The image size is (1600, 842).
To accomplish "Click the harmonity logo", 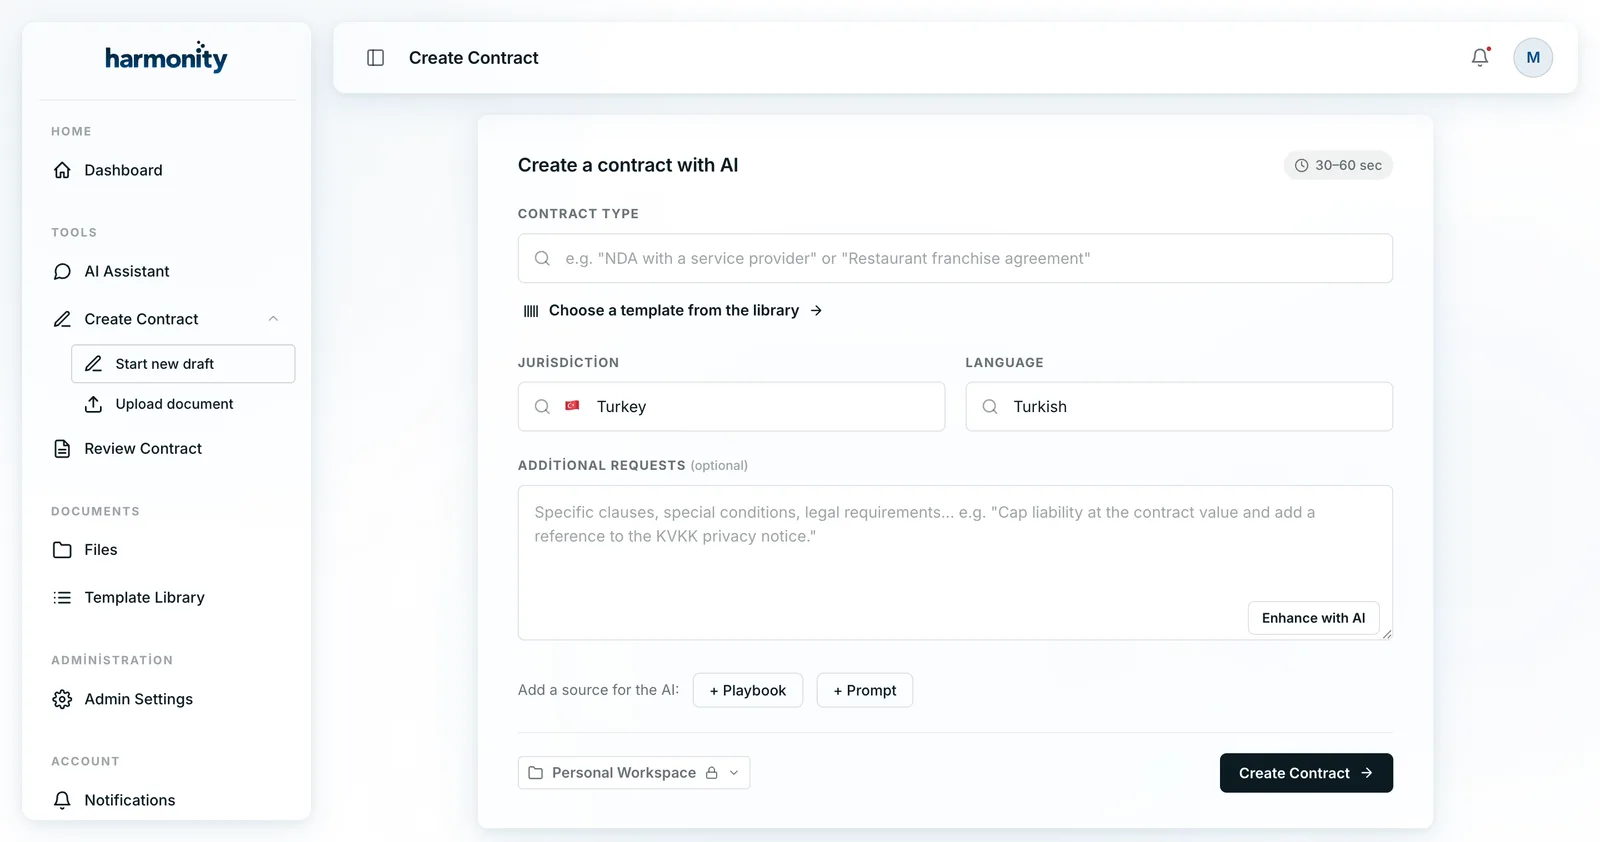I will click(x=166, y=57).
